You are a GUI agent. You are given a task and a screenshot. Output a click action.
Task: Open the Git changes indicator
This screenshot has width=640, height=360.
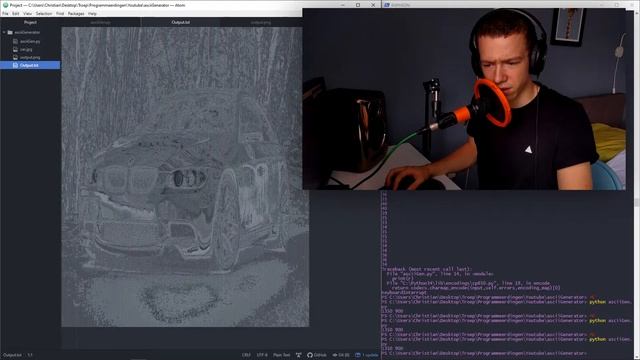pos(341,355)
